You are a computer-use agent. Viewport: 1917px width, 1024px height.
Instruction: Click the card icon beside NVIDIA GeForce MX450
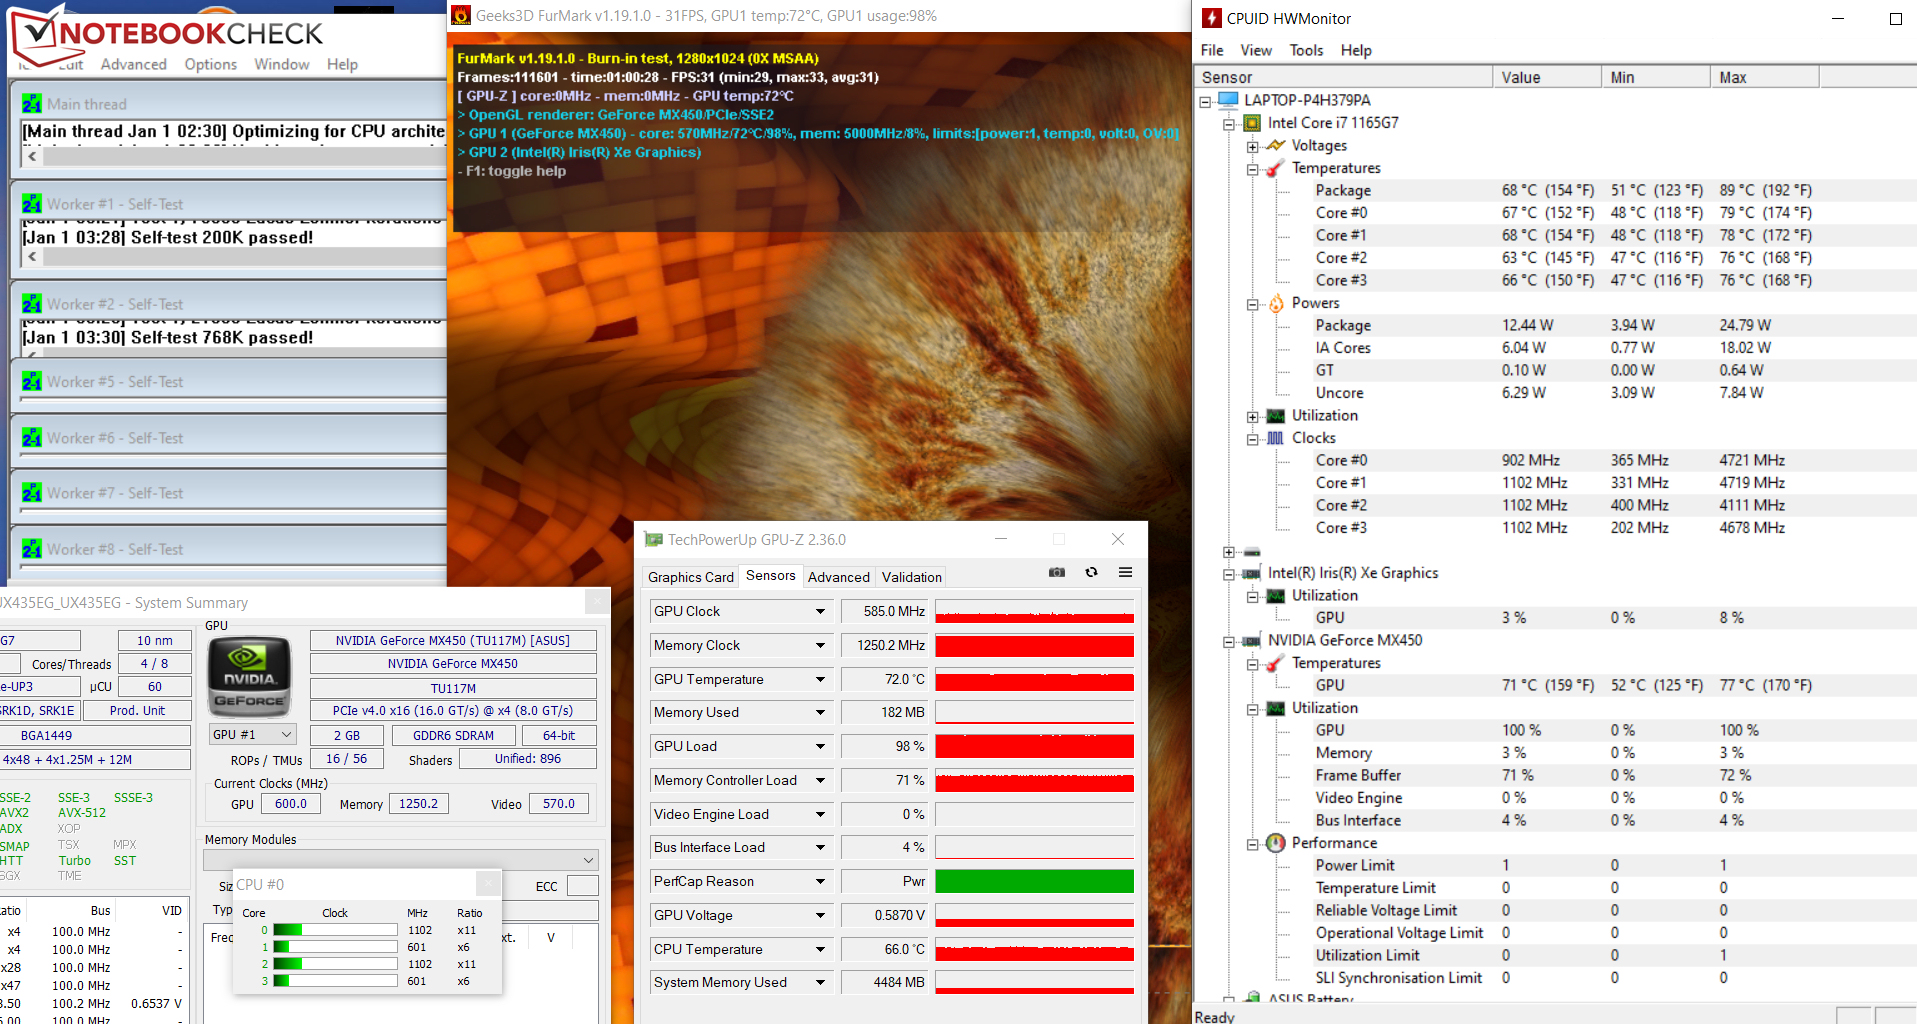(x=1251, y=641)
